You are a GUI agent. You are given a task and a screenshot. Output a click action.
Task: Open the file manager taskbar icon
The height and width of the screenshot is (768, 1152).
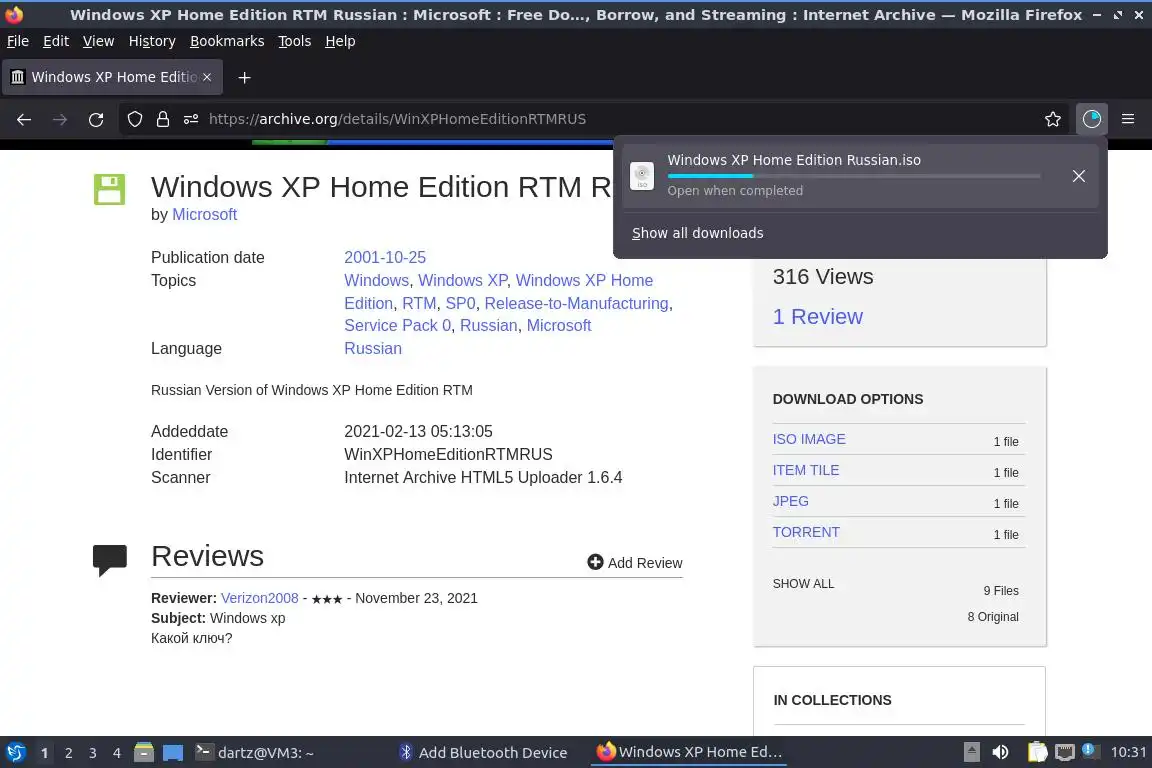tap(144, 752)
